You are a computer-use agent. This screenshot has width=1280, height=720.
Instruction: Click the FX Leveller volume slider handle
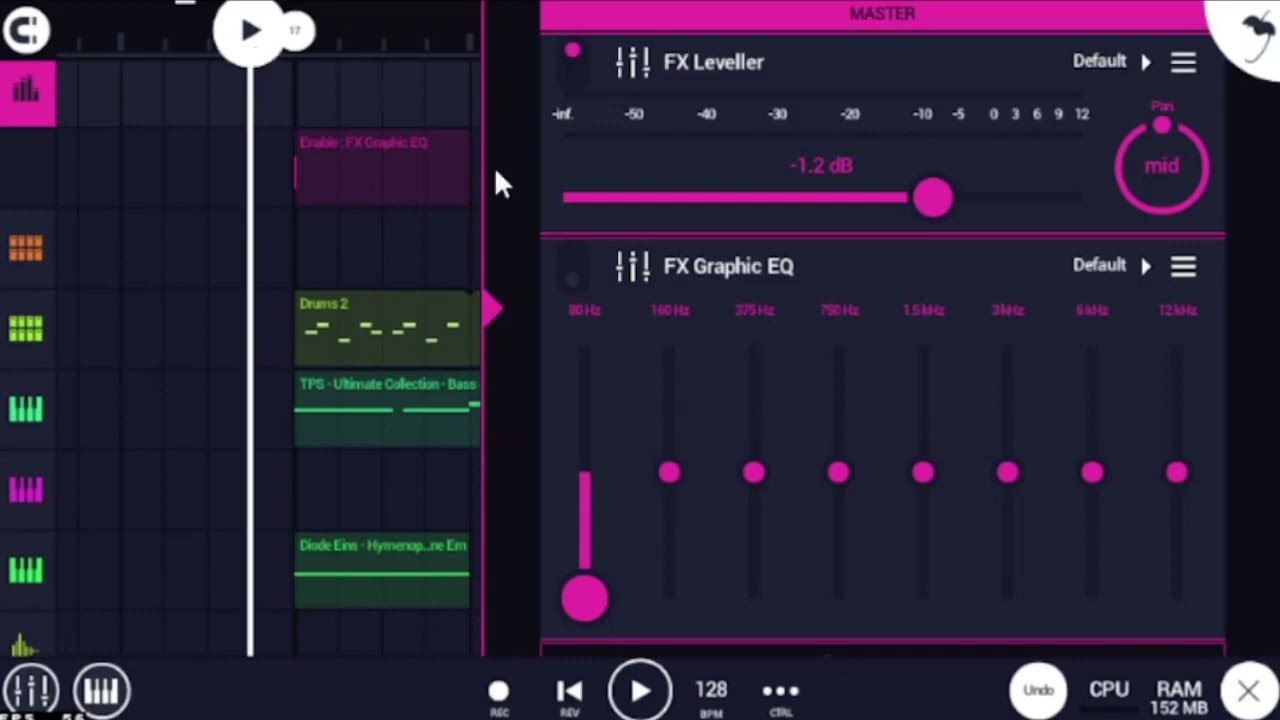pos(932,198)
